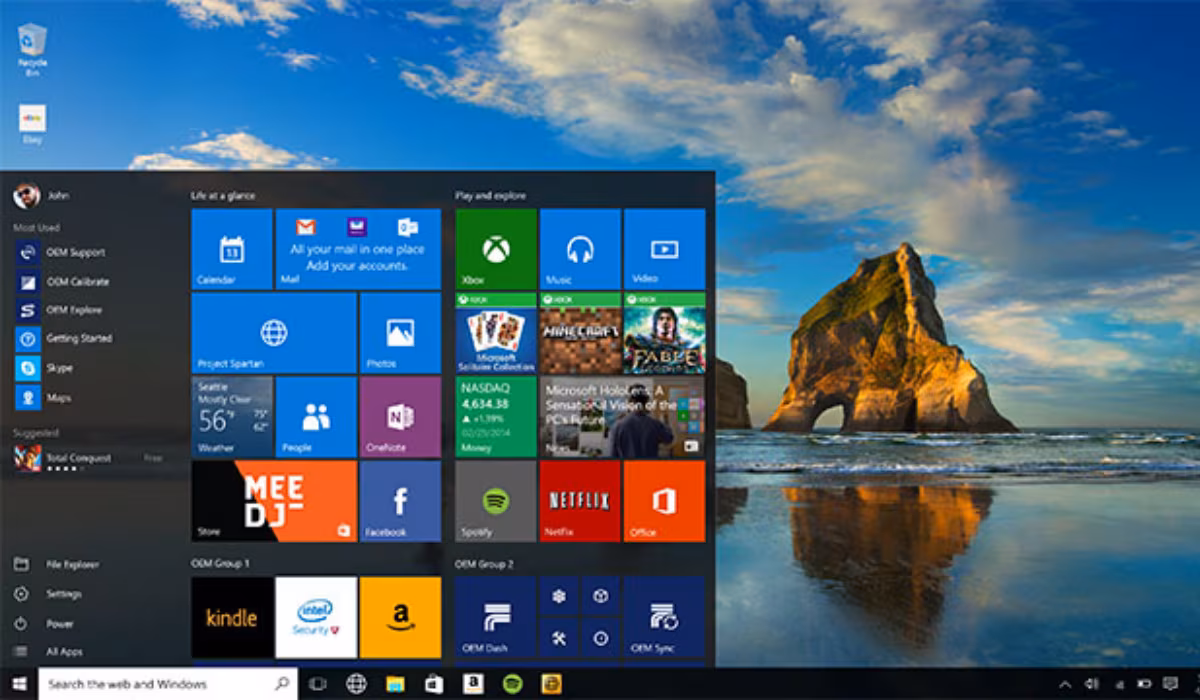Launch the Spotify tile in Start menu
Screen dimensions: 1200x700
pyautogui.click(x=496, y=501)
